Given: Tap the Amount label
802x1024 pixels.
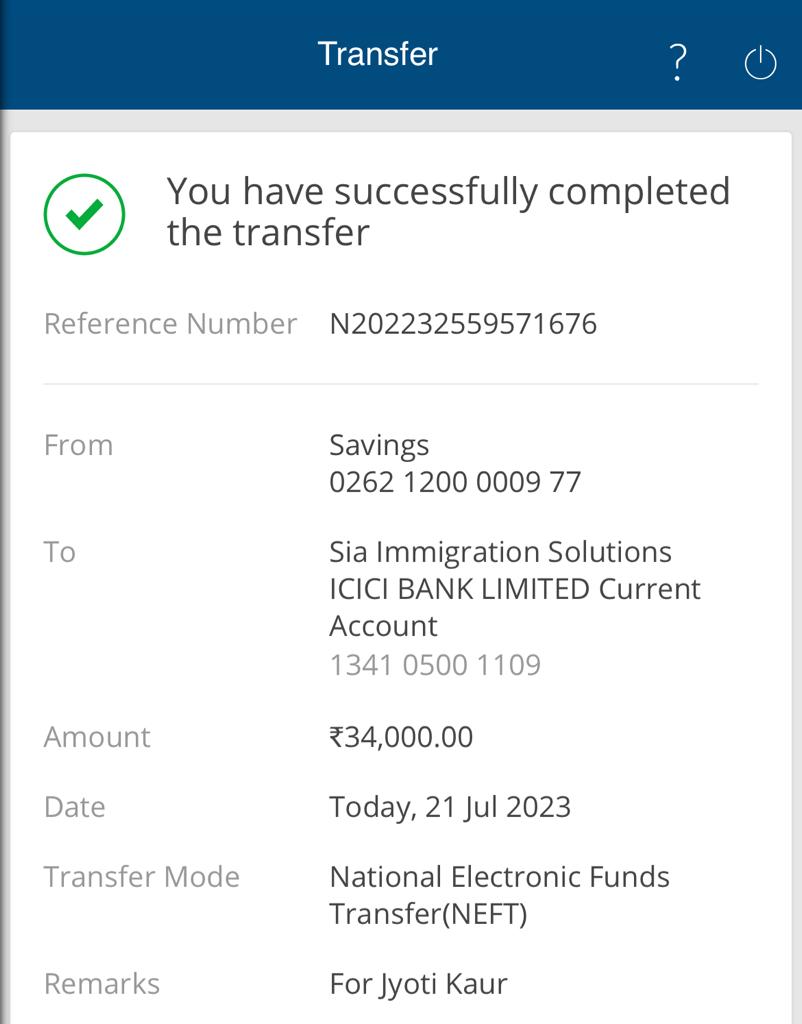Looking at the screenshot, I should pyautogui.click(x=97, y=737).
